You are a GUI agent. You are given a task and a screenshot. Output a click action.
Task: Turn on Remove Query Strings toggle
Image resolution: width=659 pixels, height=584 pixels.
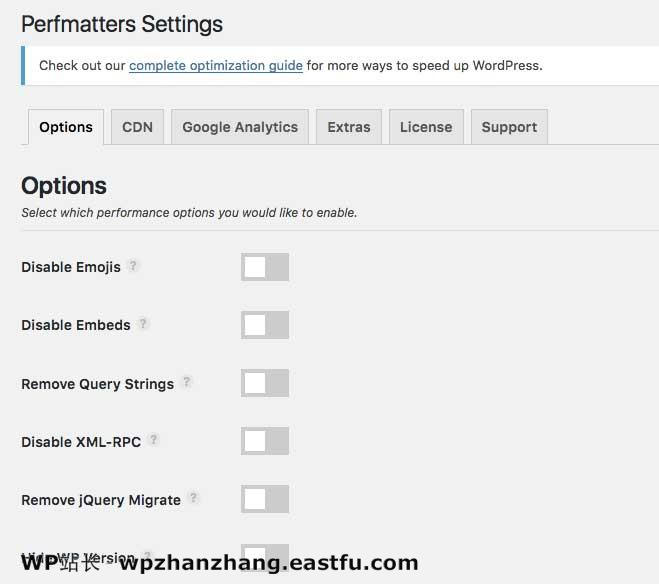(265, 383)
